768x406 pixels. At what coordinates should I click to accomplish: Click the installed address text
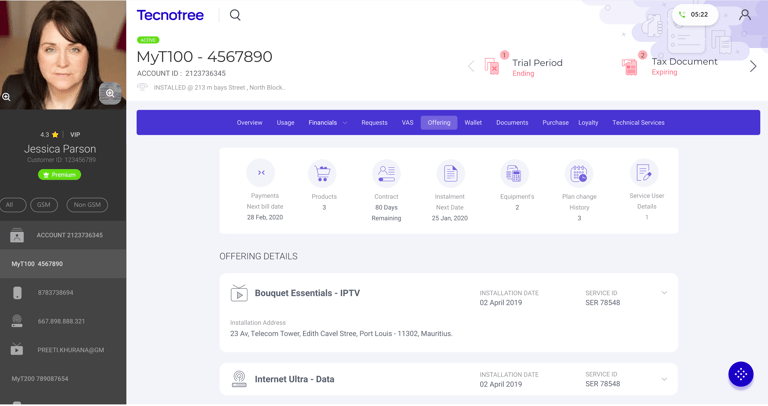[x=219, y=88]
